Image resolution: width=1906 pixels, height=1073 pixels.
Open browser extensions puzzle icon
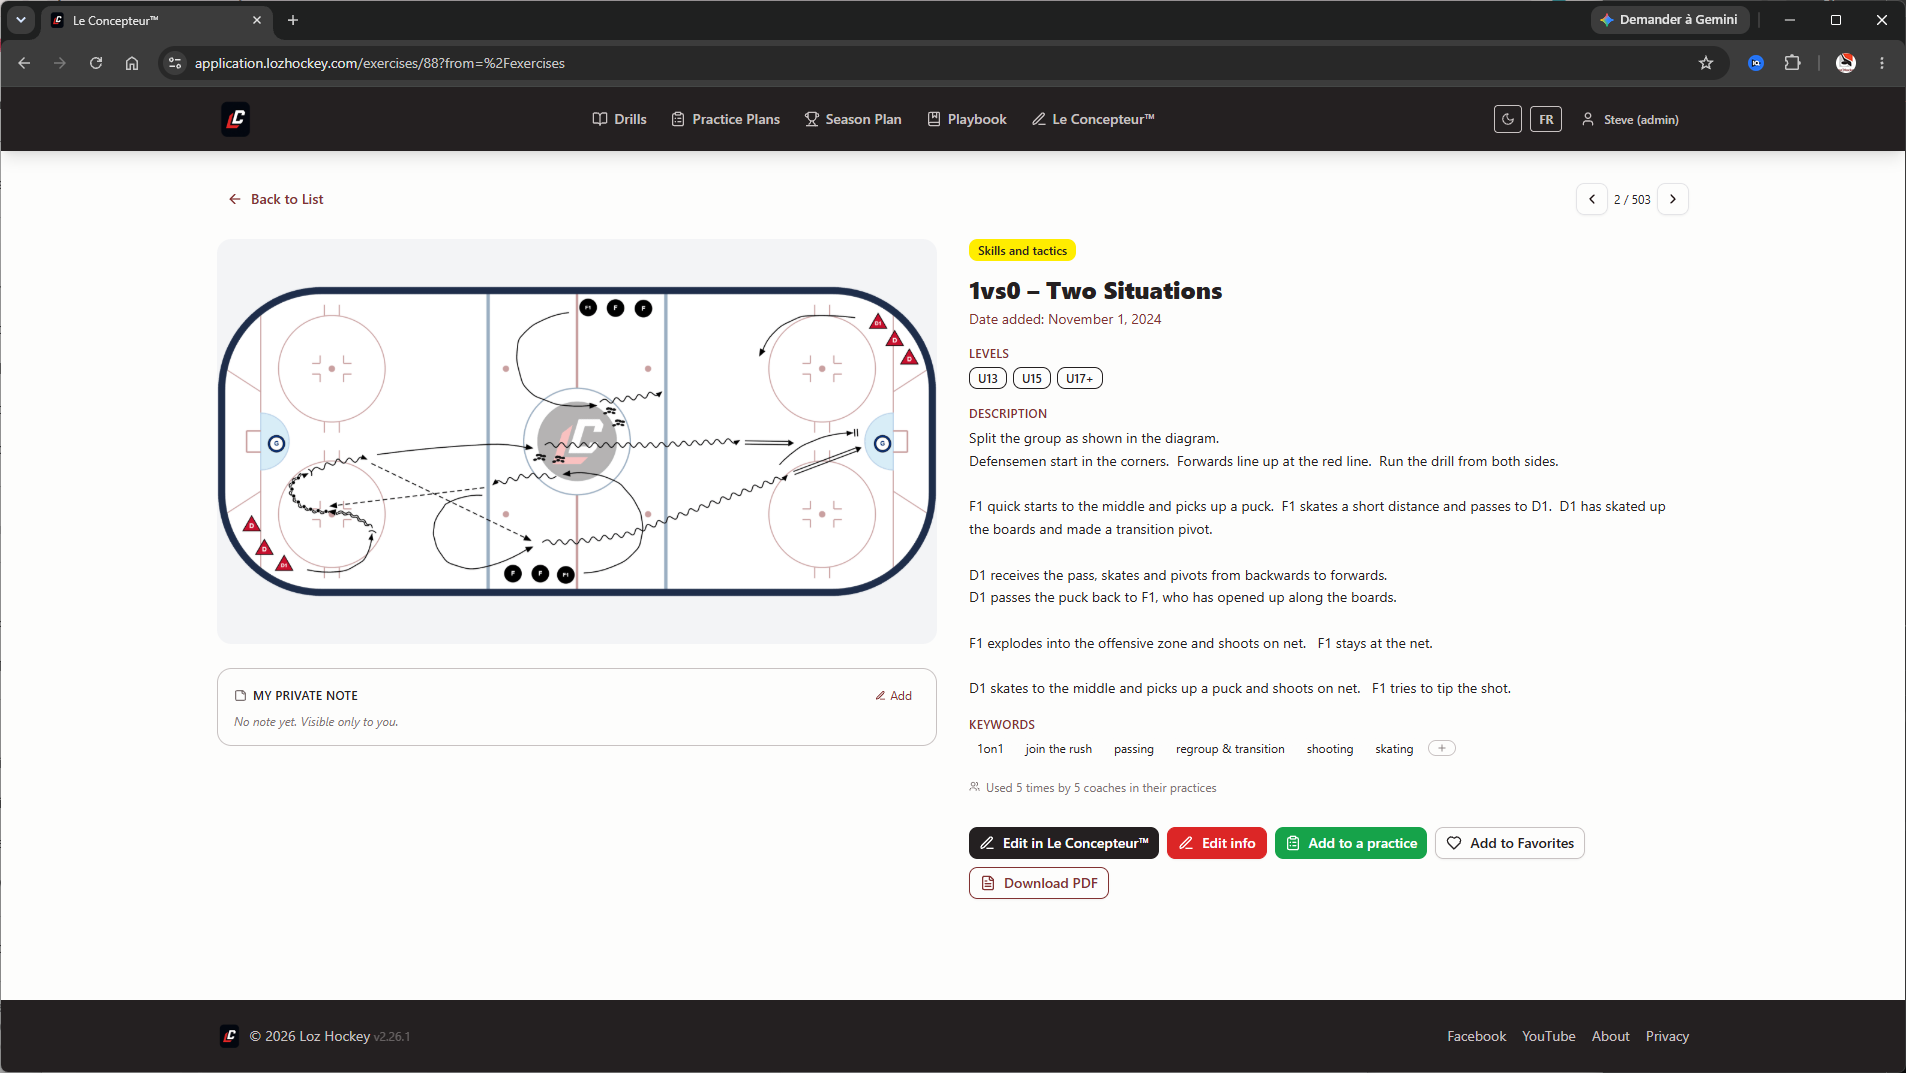click(1792, 63)
